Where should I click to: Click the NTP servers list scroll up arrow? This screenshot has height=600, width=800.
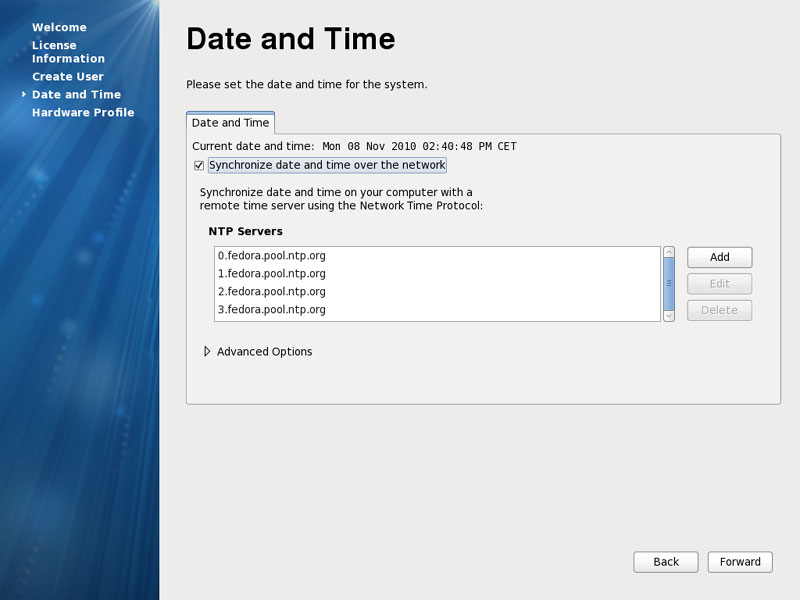pos(669,252)
